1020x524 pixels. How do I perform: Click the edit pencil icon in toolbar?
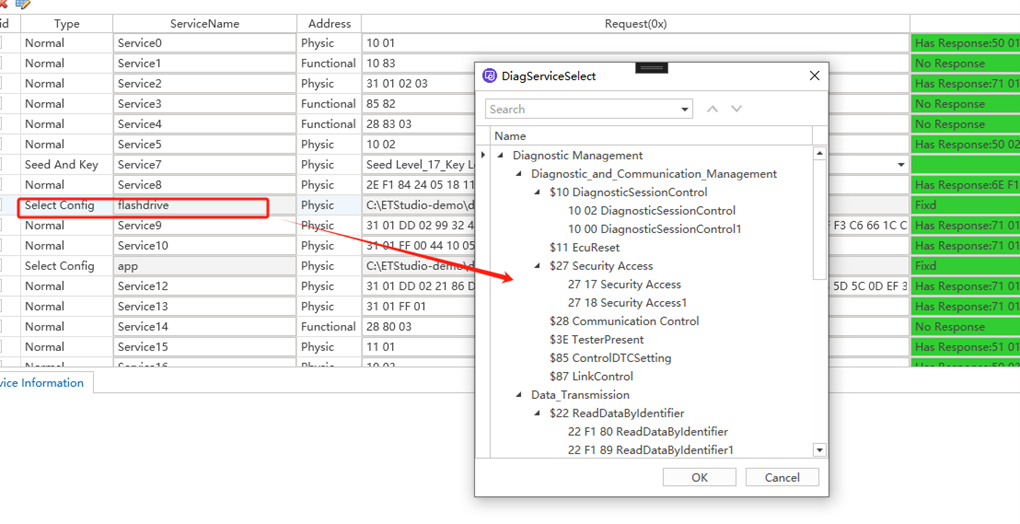[22, 4]
